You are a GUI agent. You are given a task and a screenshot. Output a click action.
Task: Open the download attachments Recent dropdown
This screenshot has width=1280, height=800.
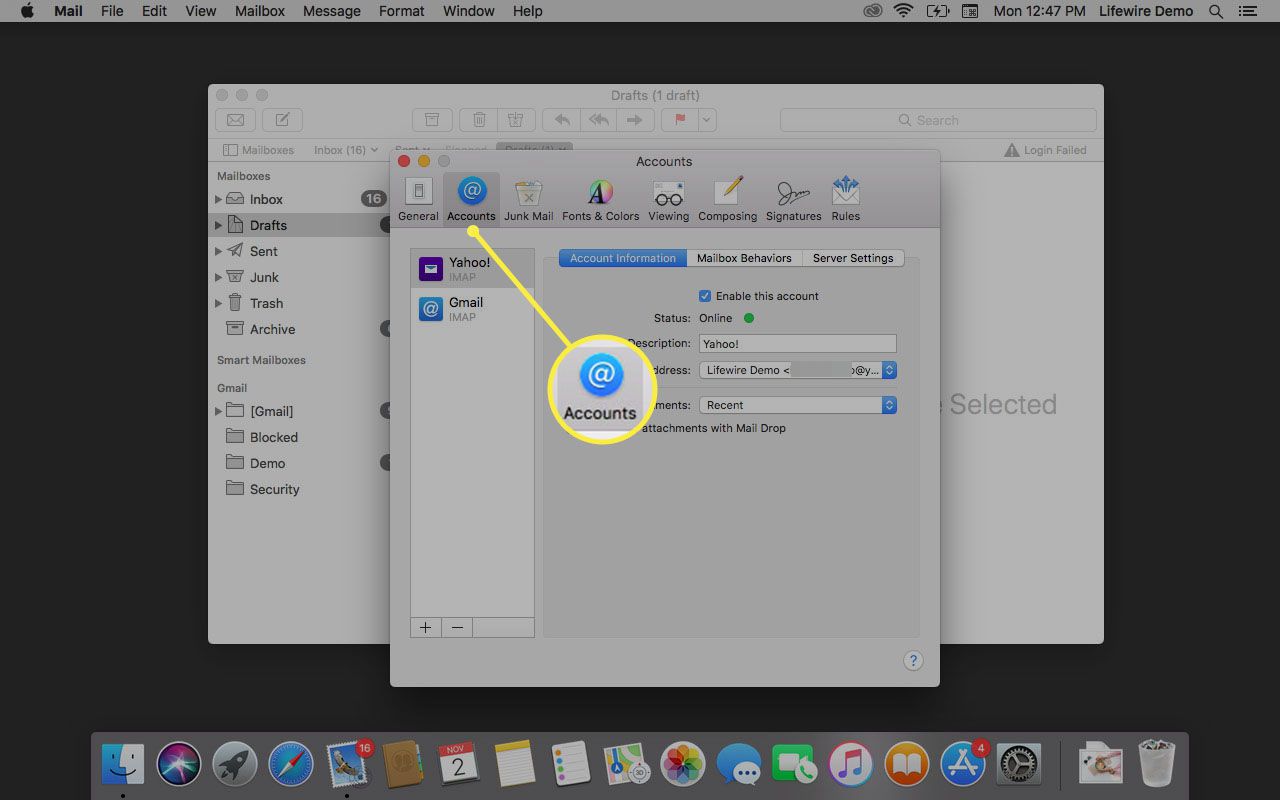tap(797, 405)
